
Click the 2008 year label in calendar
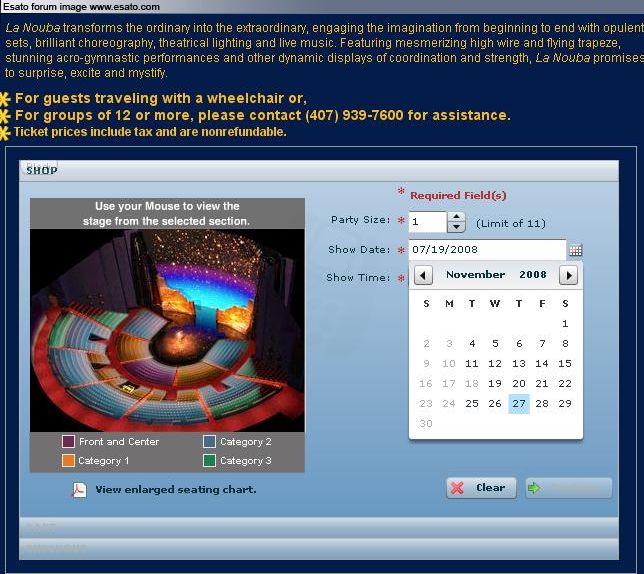533,275
